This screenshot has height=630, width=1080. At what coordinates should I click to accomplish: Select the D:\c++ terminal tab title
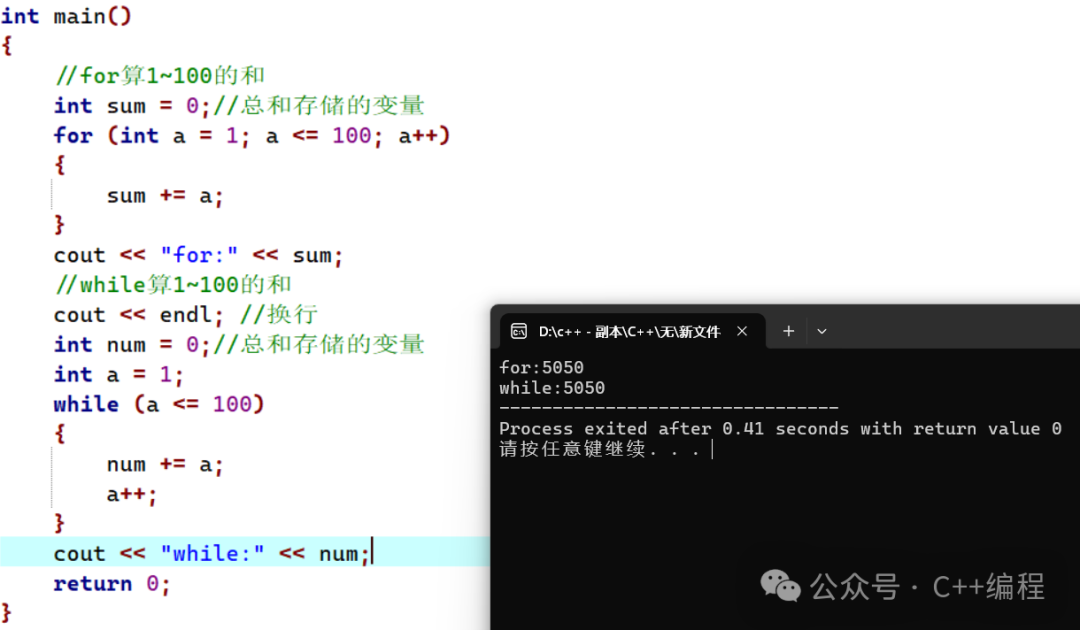click(629, 331)
